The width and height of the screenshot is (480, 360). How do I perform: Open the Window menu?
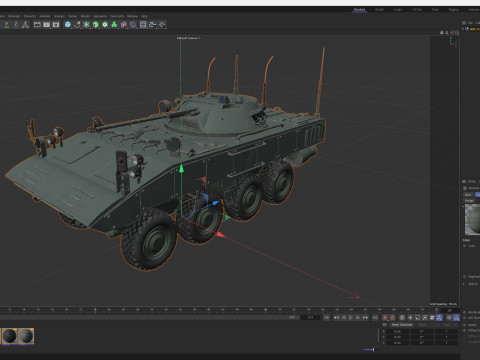pos(132,16)
